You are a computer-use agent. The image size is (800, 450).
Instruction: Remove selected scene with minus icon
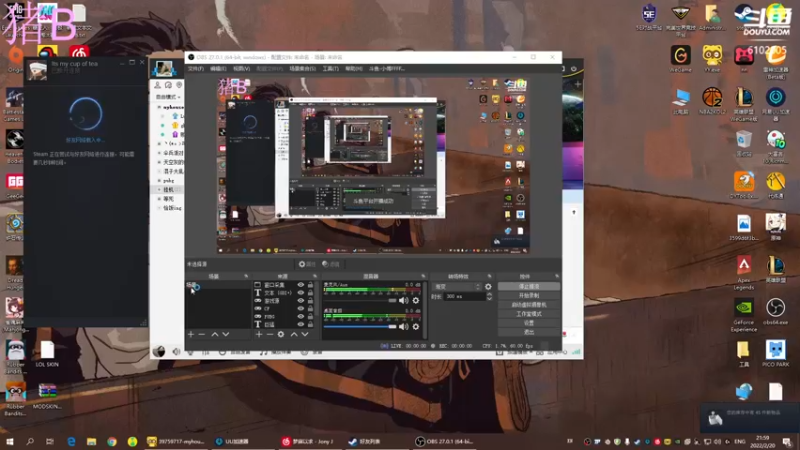(202, 334)
